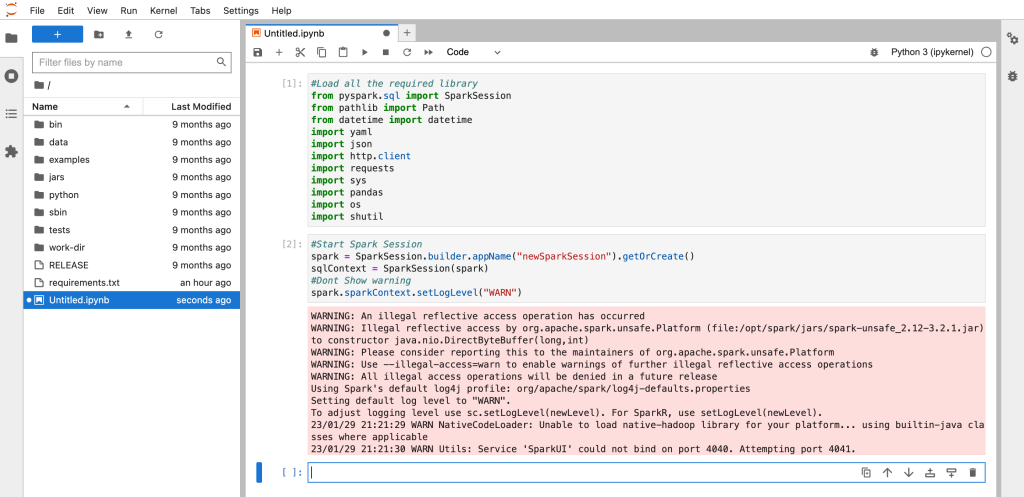Interrupt the kernel with the stop icon
Screen dimensions: 1024x497
pyautogui.click(x=386, y=52)
